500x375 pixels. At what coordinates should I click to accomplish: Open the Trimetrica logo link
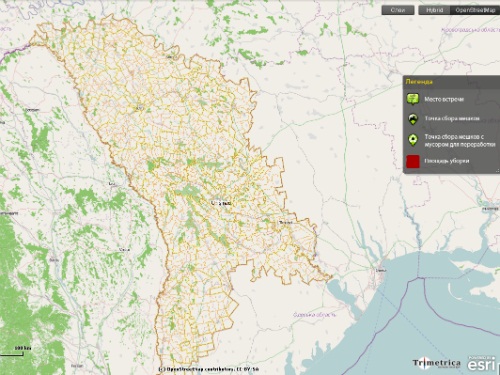click(x=436, y=363)
